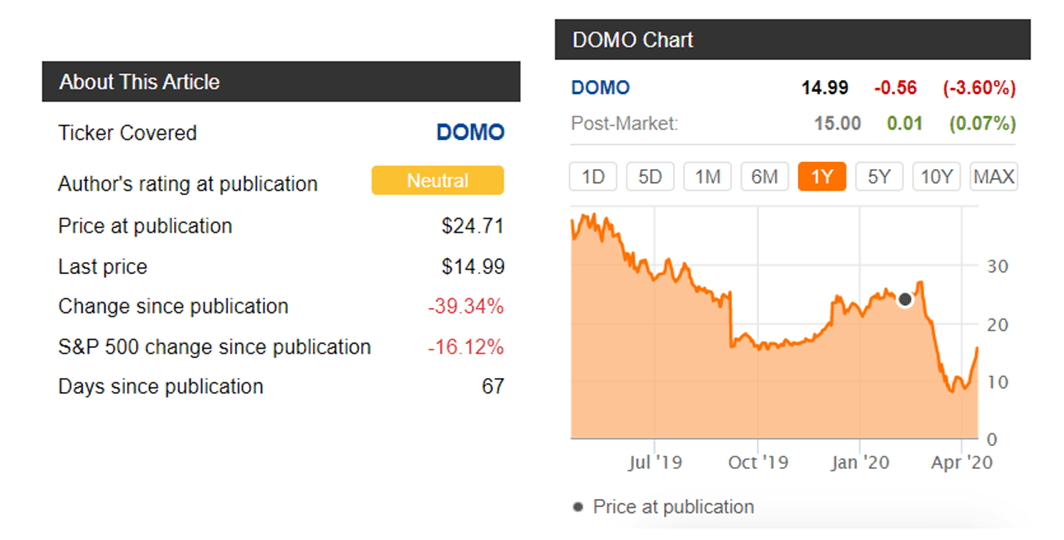Open the DOMO ticker link in About This Article

(470, 132)
